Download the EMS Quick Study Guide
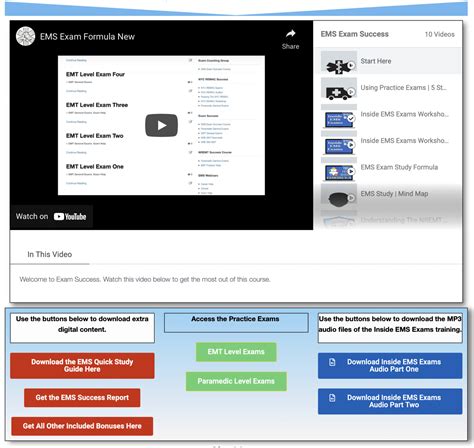This screenshot has height=448, width=474. (82, 366)
